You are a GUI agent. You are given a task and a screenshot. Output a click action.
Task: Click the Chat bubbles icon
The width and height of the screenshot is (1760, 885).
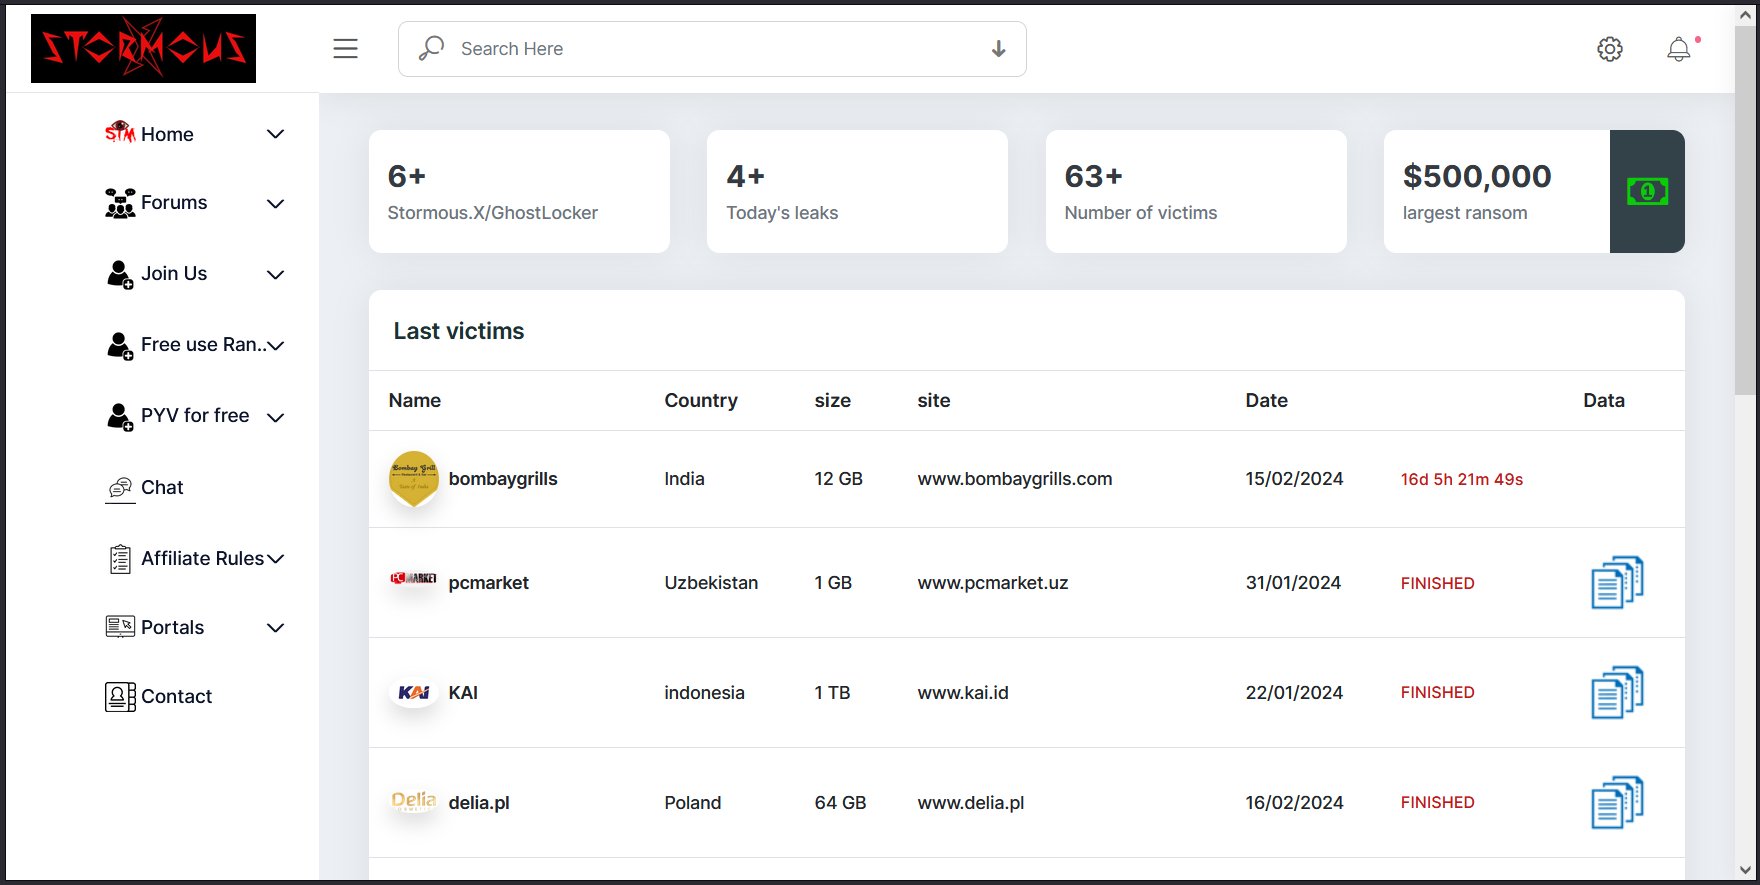[x=120, y=488]
